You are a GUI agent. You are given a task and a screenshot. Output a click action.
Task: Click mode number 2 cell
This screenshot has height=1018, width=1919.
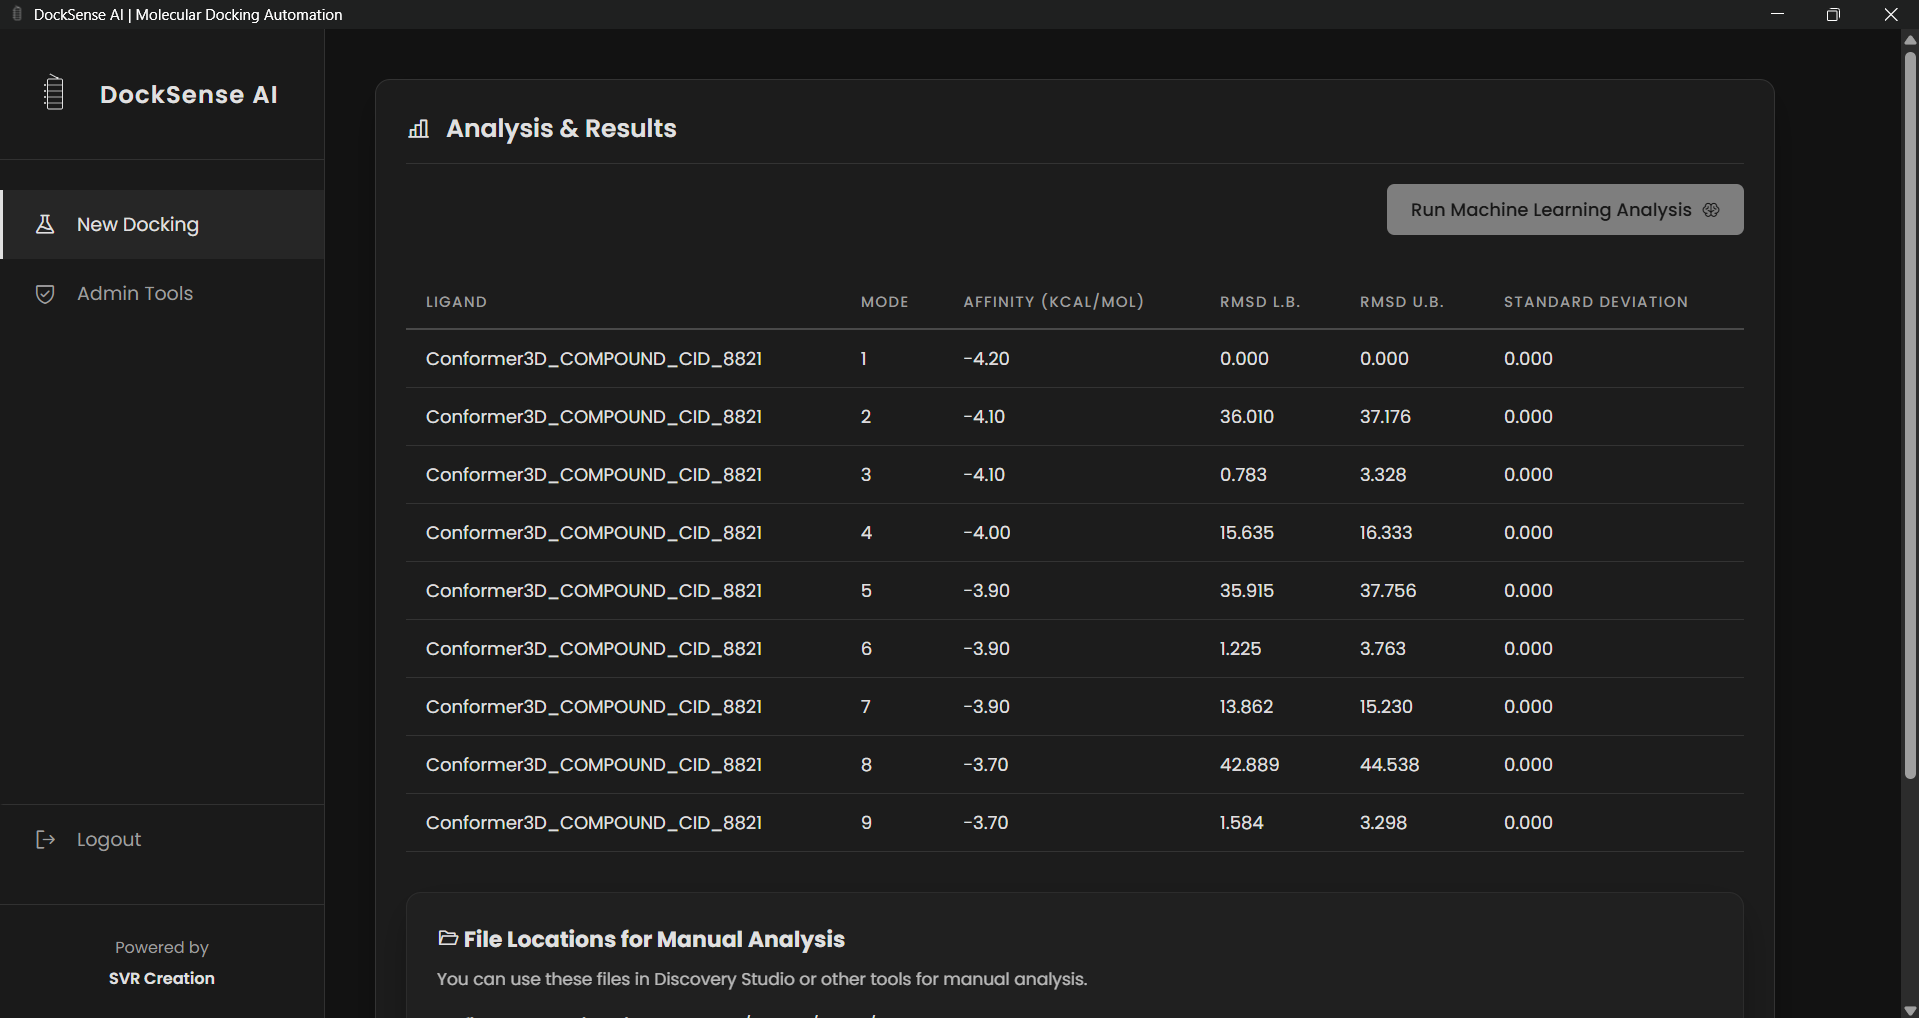pos(866,417)
